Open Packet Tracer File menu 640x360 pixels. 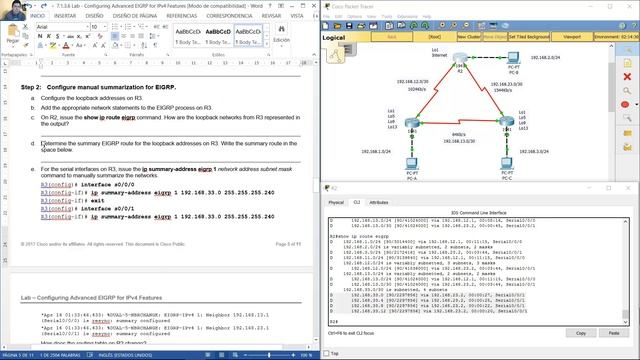[326, 16]
